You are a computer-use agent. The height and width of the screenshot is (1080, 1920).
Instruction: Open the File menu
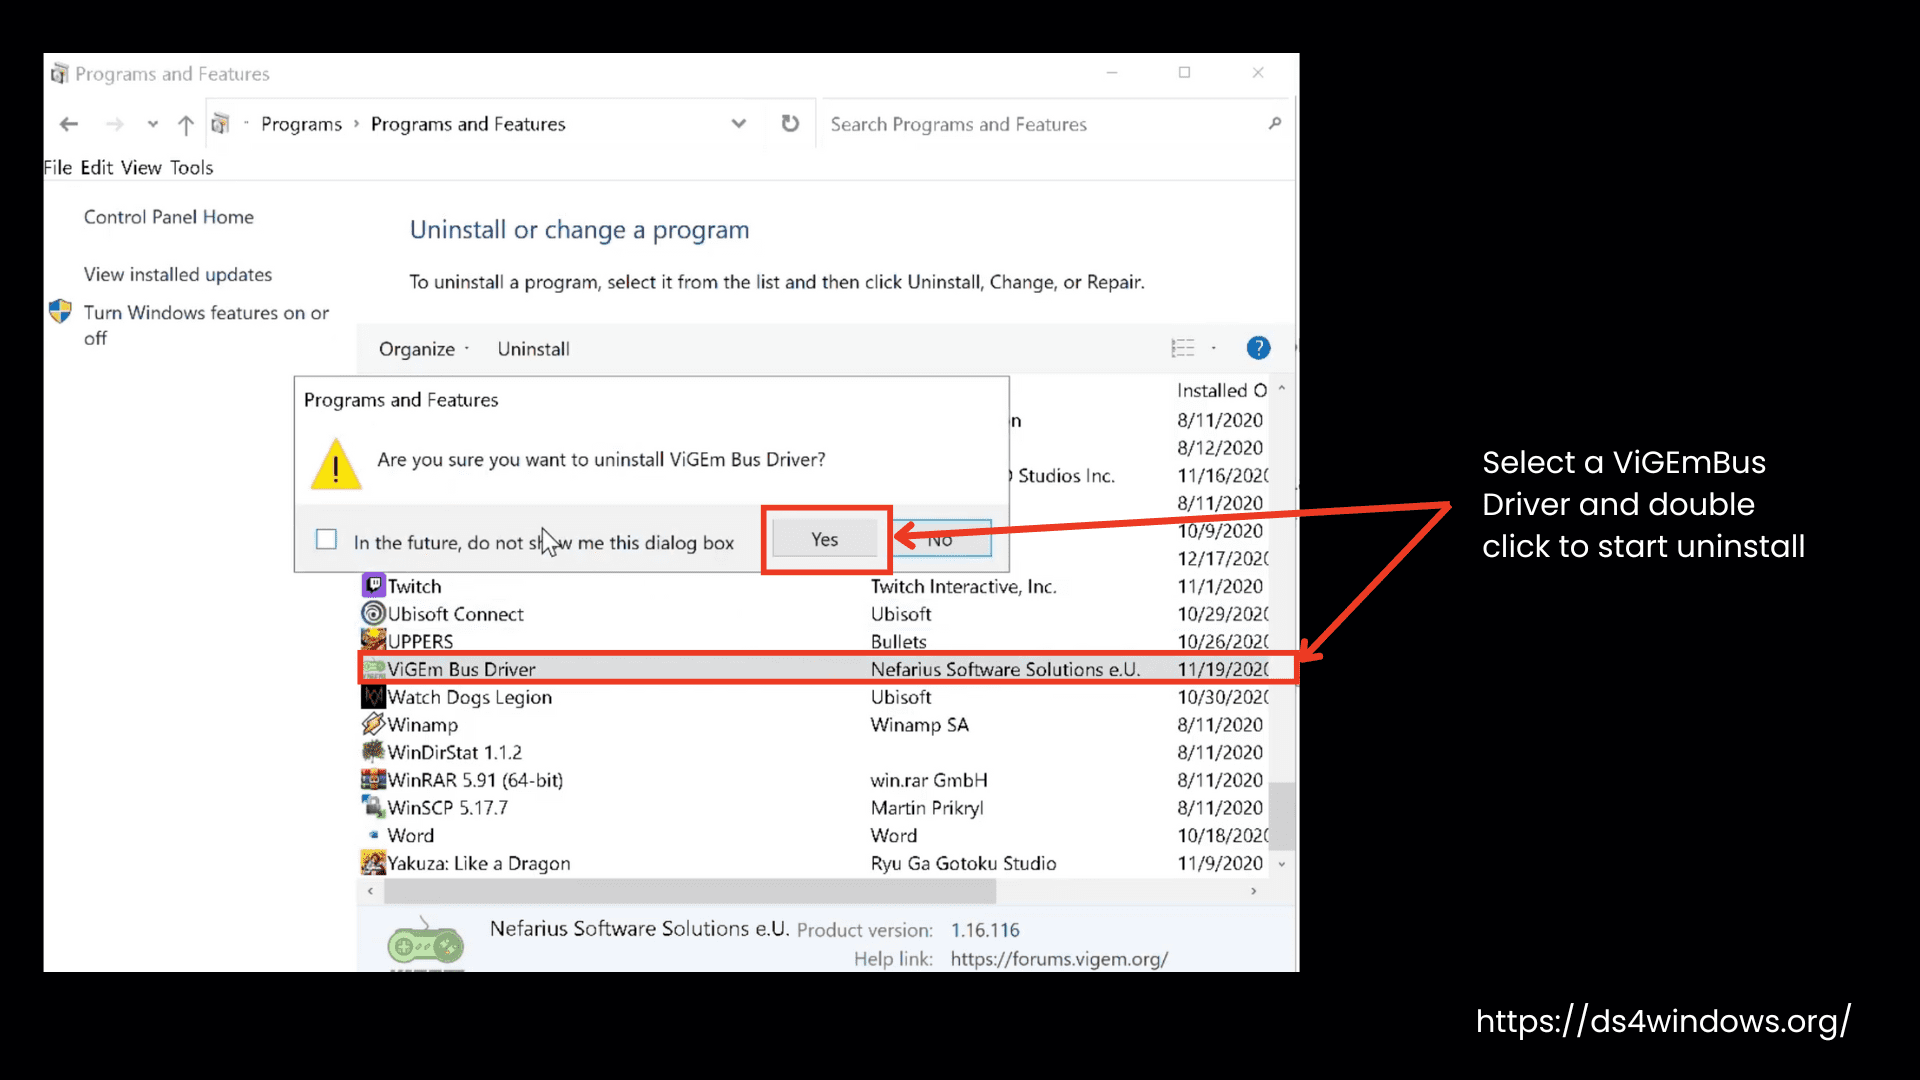click(58, 167)
